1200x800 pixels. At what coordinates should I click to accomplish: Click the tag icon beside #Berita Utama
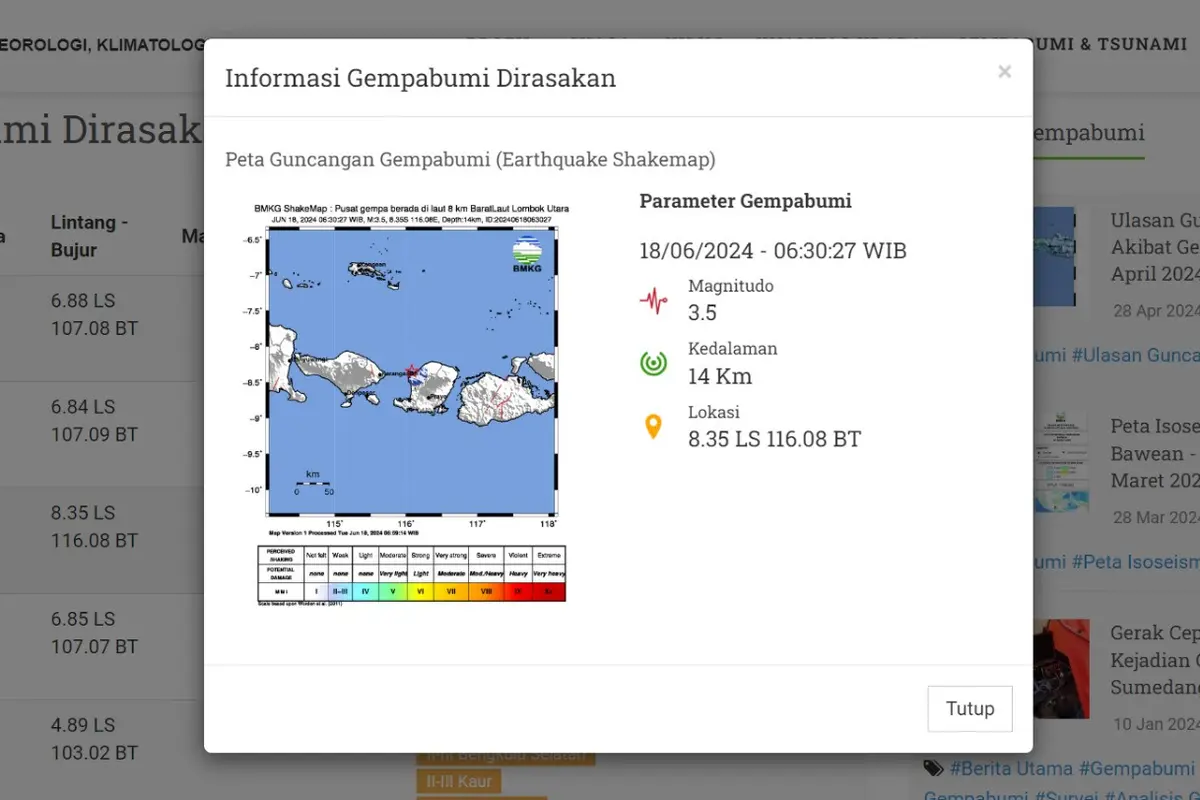point(934,768)
